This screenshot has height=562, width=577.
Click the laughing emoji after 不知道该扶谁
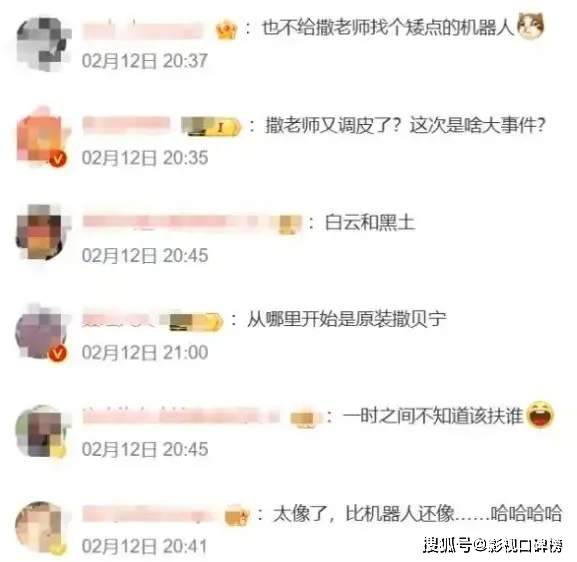(x=540, y=415)
